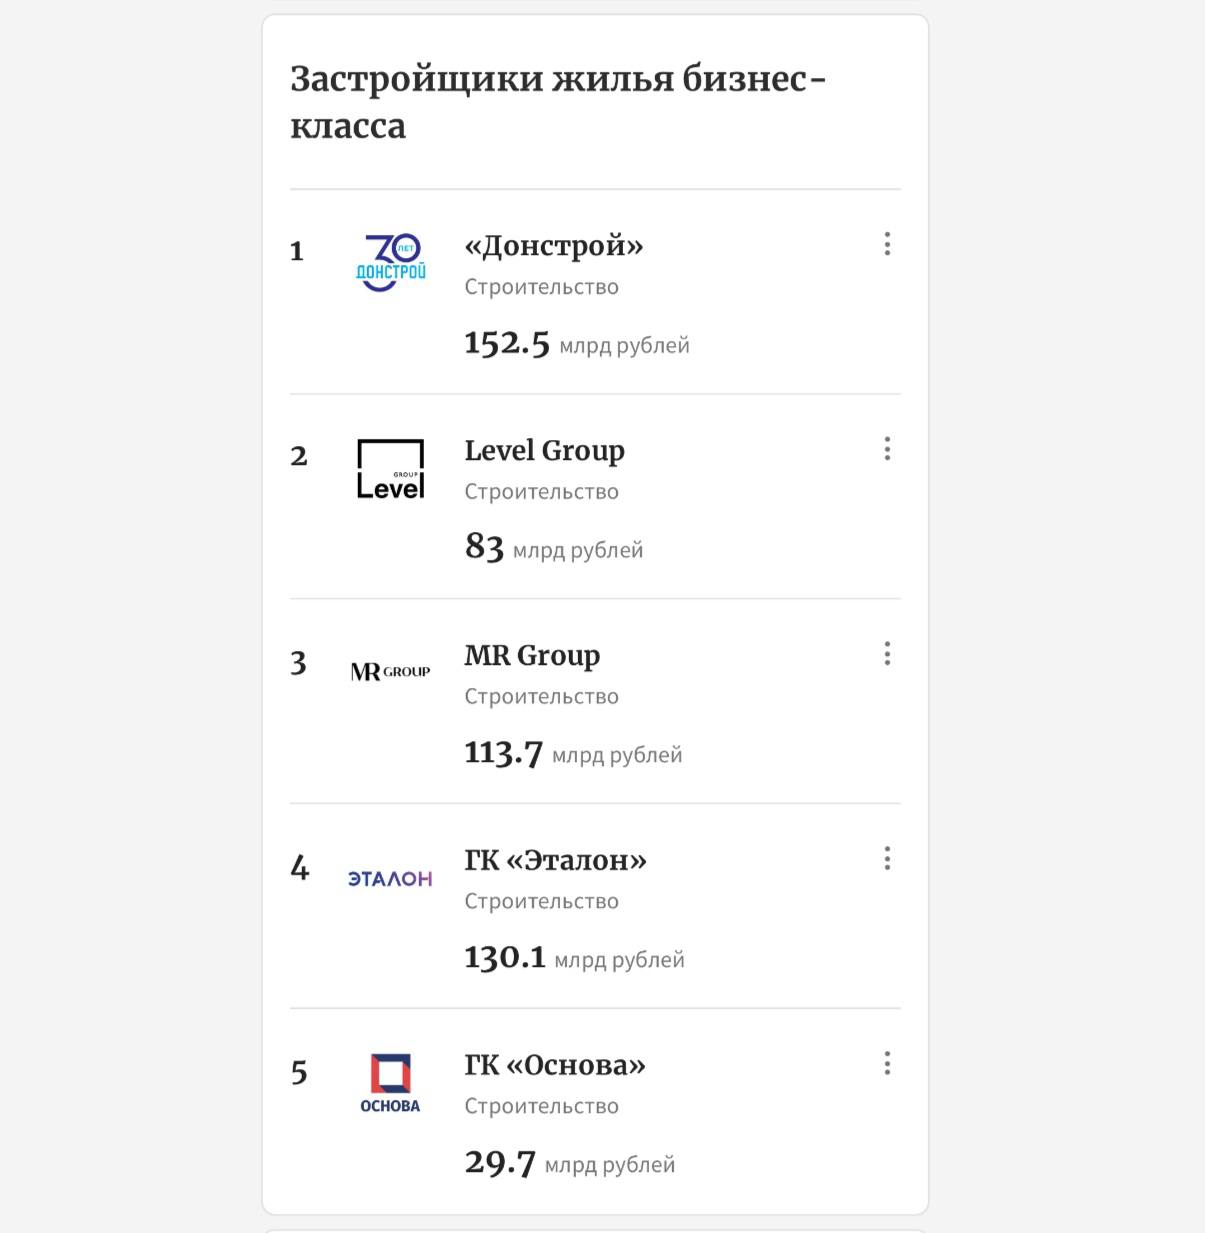Viewport: 1205px width, 1233px height.
Task: Open three-dot menu for «Донстрой»
Action: [887, 244]
